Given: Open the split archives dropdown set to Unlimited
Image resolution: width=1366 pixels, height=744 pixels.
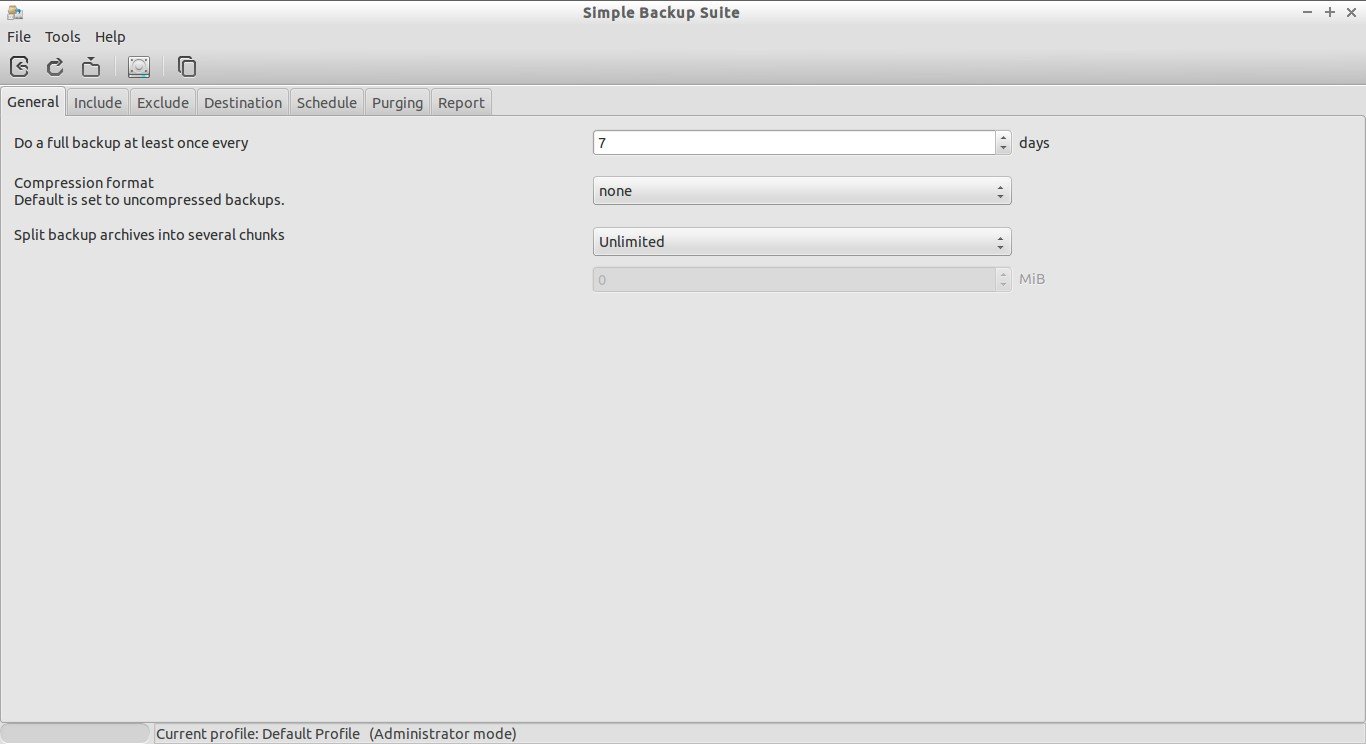Looking at the screenshot, I should pyautogui.click(x=802, y=242).
